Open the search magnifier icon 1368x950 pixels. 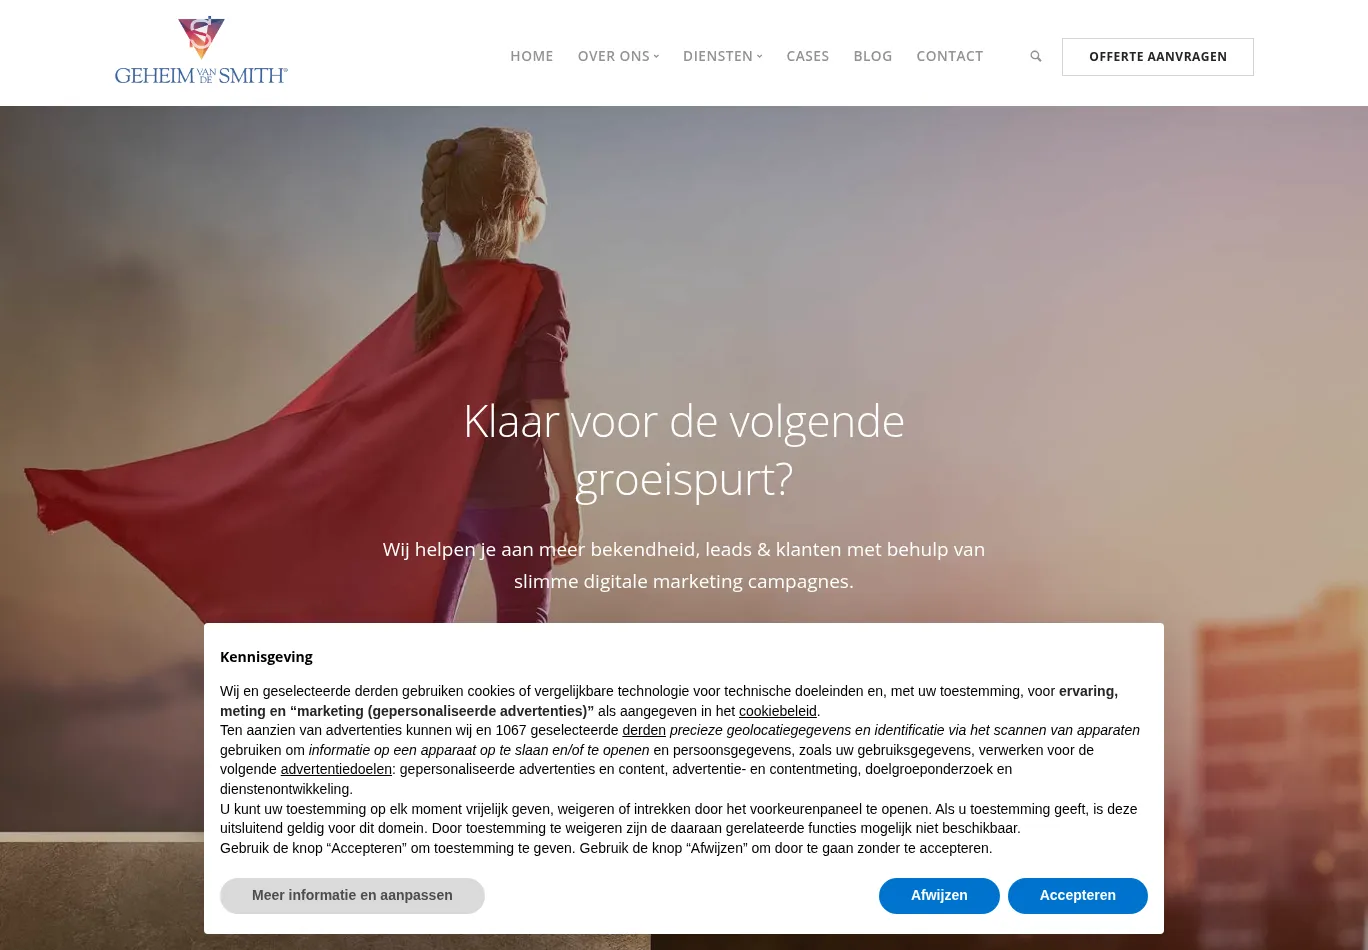(1036, 56)
